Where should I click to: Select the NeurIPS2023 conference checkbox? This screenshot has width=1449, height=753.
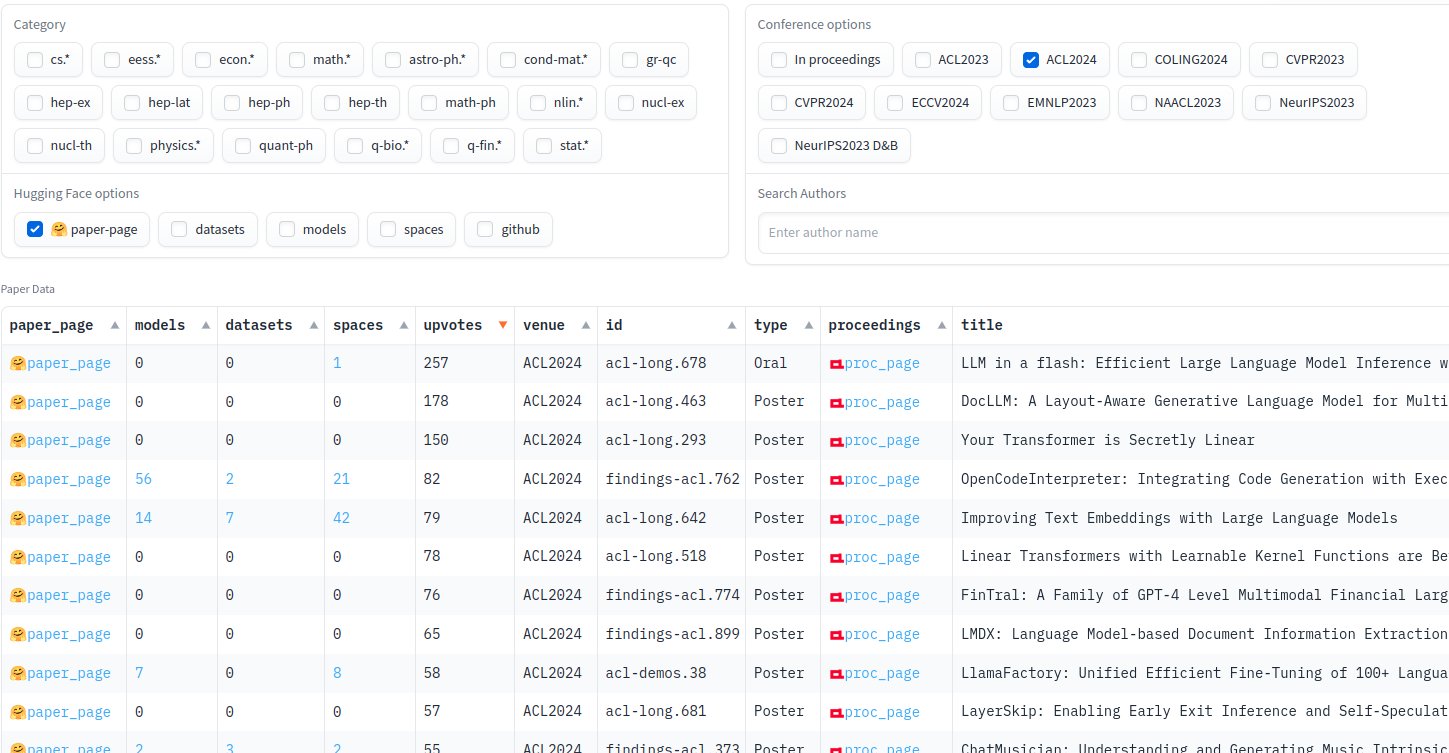click(1263, 103)
